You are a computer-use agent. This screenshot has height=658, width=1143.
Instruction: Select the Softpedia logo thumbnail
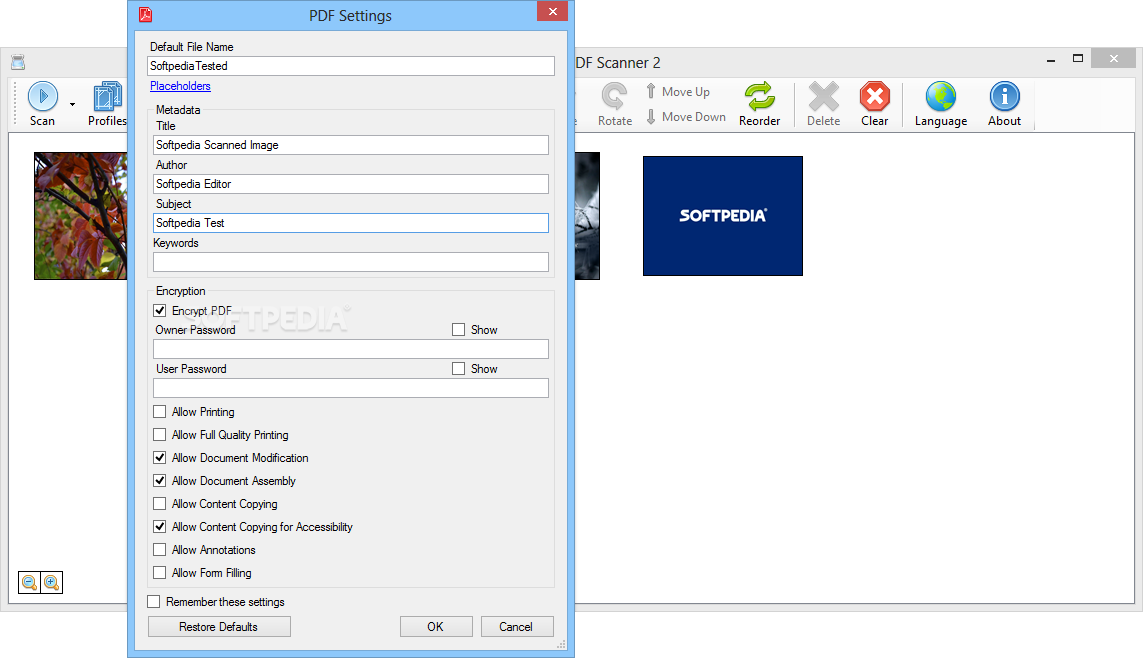point(722,216)
